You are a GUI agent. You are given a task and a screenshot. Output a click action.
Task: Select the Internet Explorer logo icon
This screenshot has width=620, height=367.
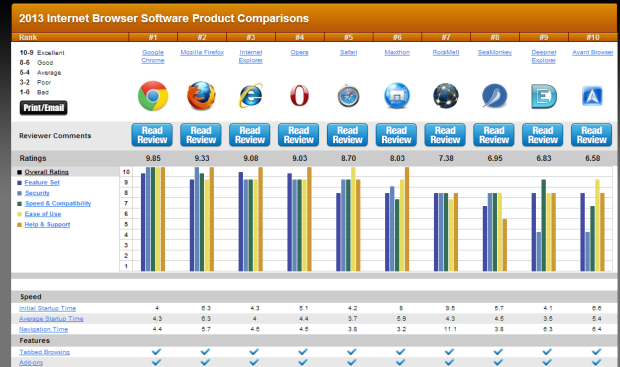tap(251, 96)
